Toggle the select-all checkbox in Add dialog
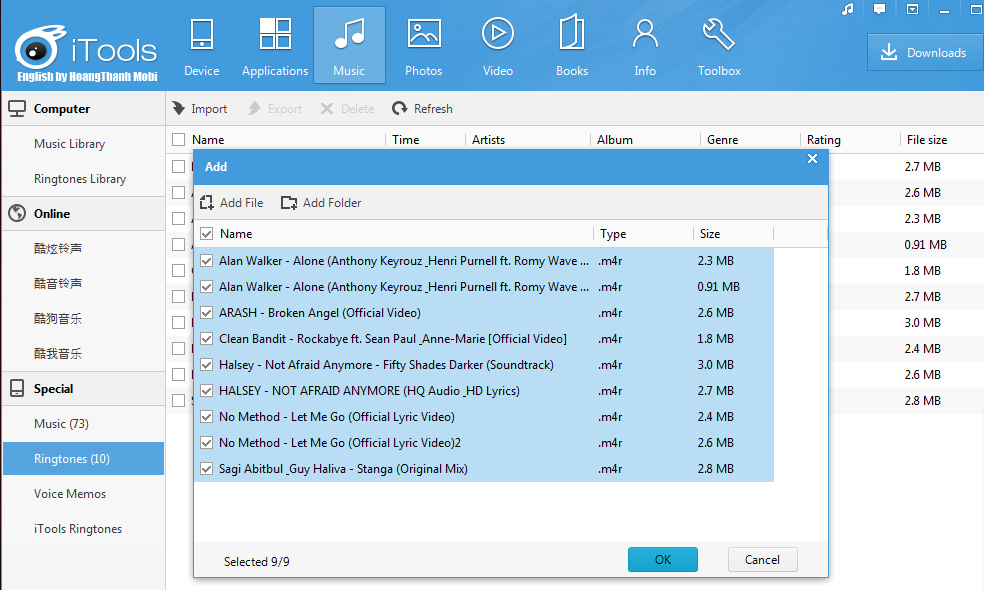This screenshot has width=984, height=590. 207,234
